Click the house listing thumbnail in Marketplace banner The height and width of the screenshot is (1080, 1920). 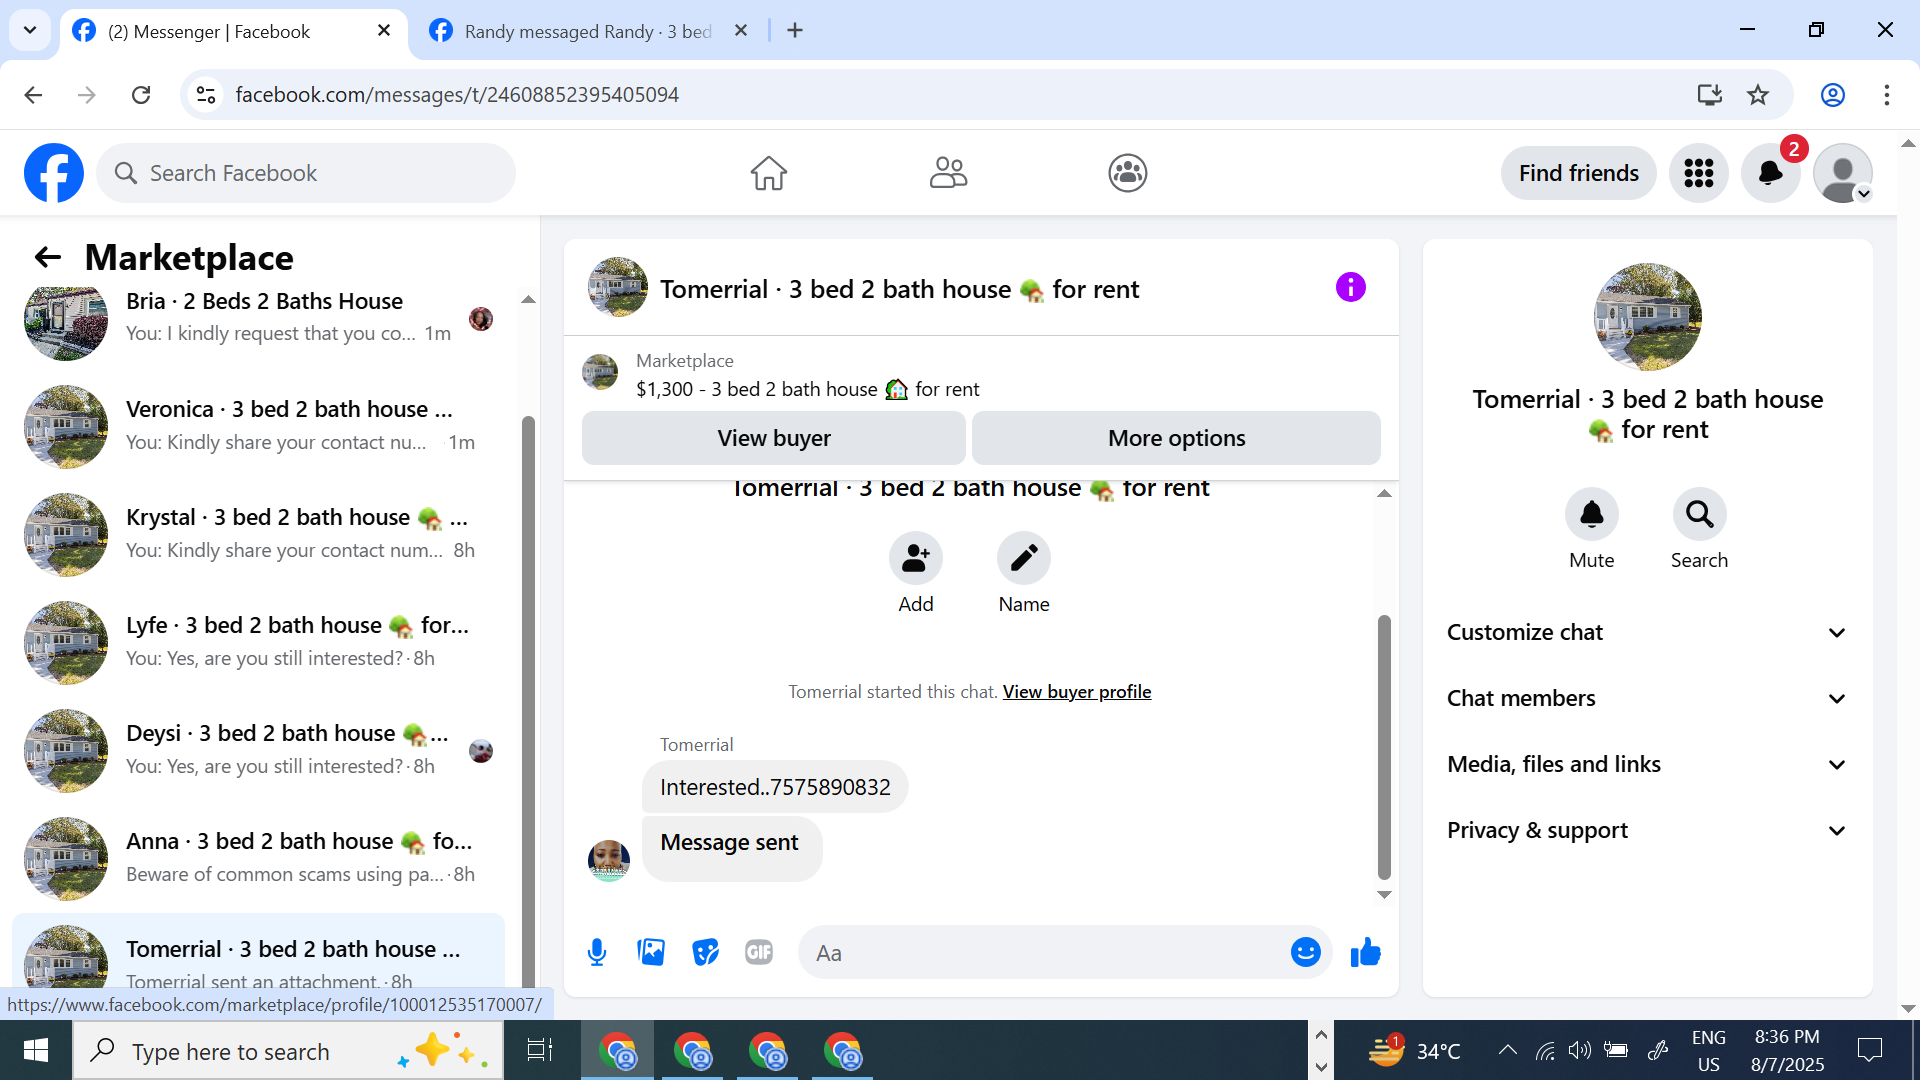(600, 372)
